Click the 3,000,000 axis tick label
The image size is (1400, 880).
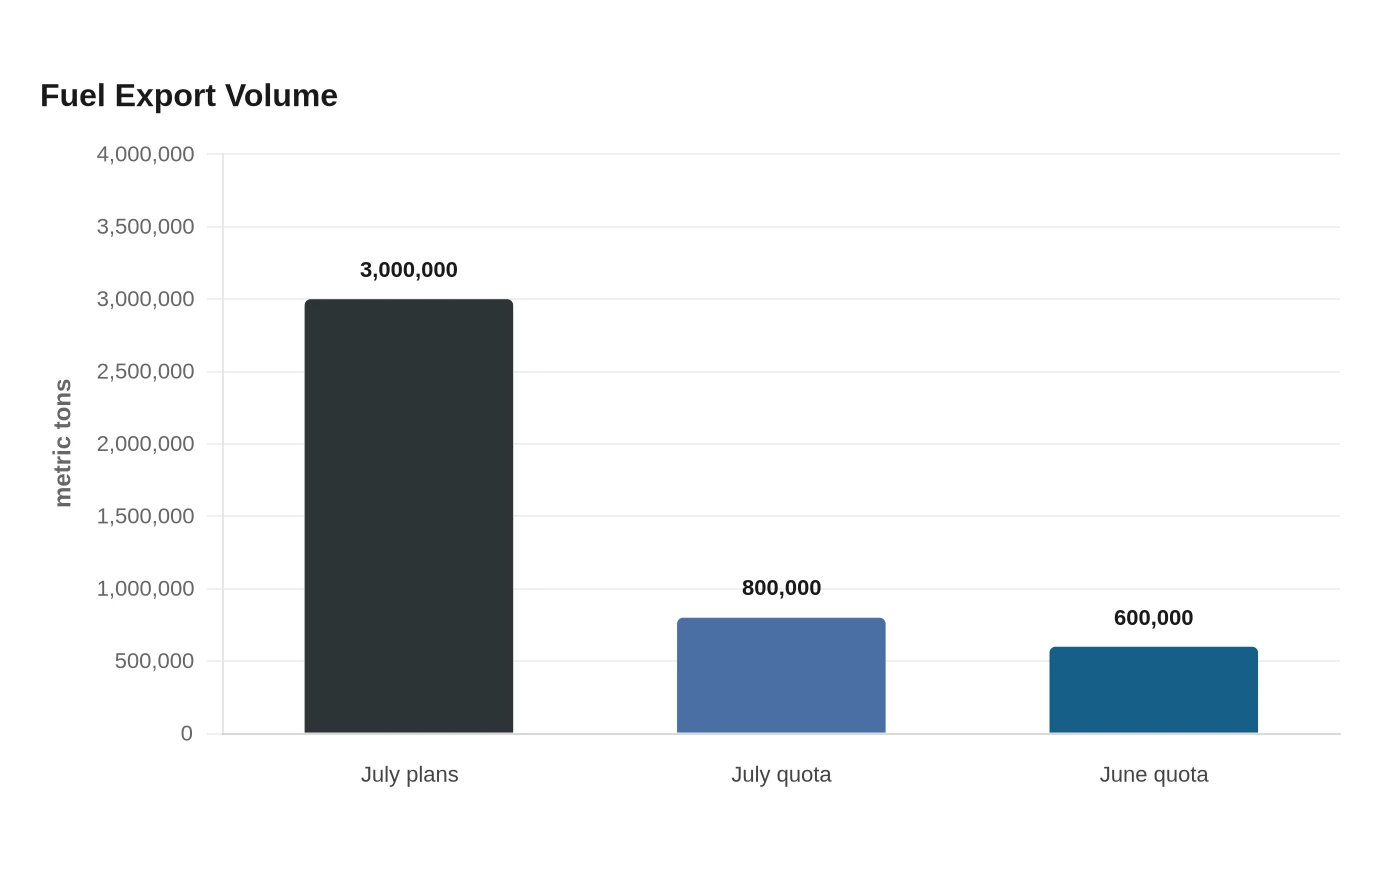pos(145,299)
